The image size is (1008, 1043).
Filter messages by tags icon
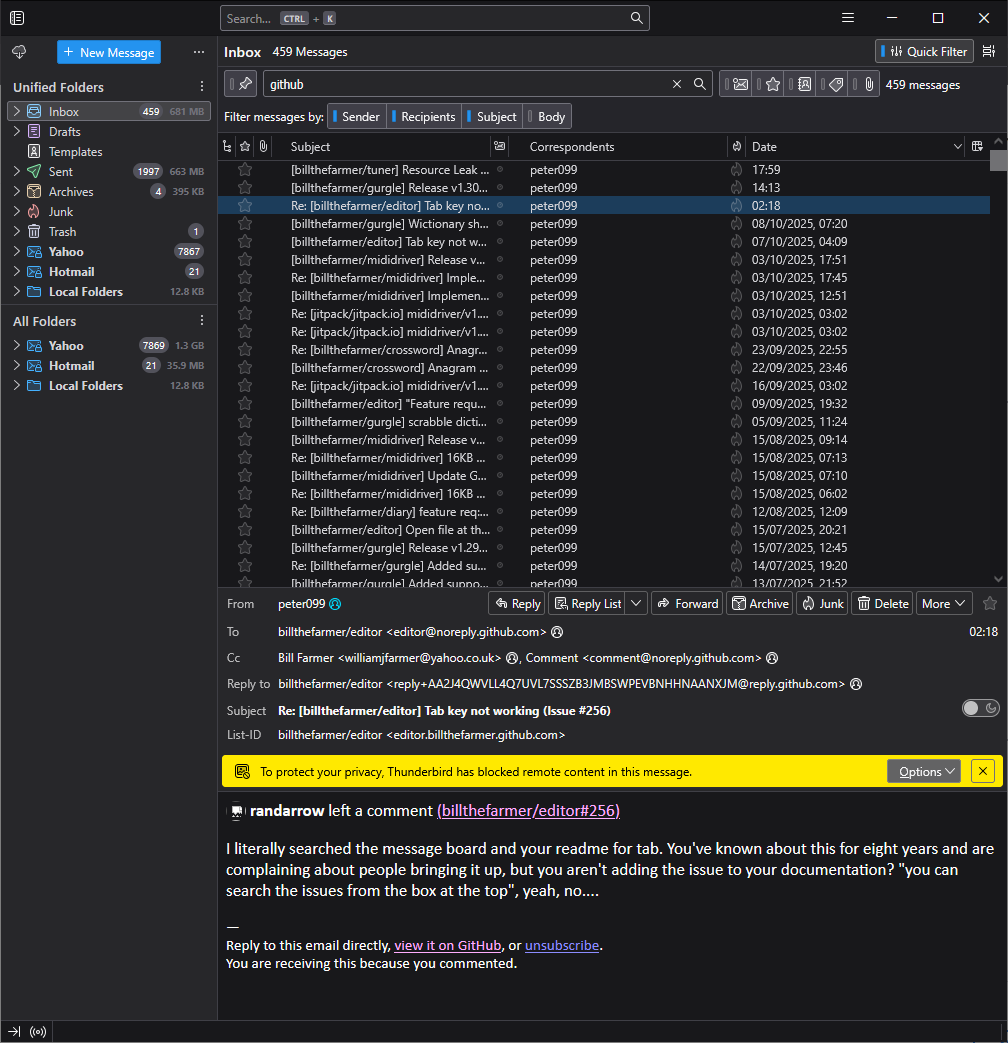(836, 85)
